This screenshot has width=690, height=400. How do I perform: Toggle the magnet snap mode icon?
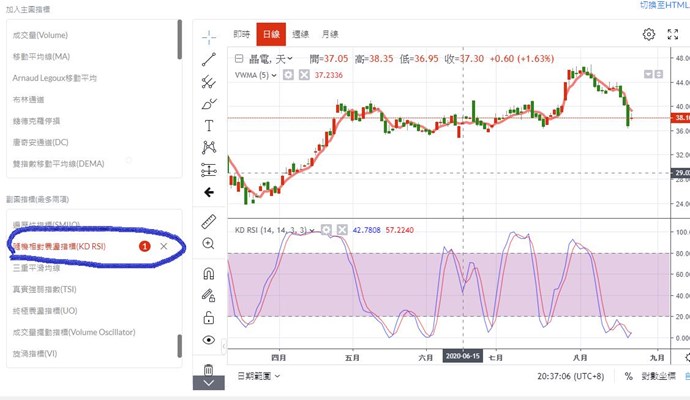click(209, 273)
